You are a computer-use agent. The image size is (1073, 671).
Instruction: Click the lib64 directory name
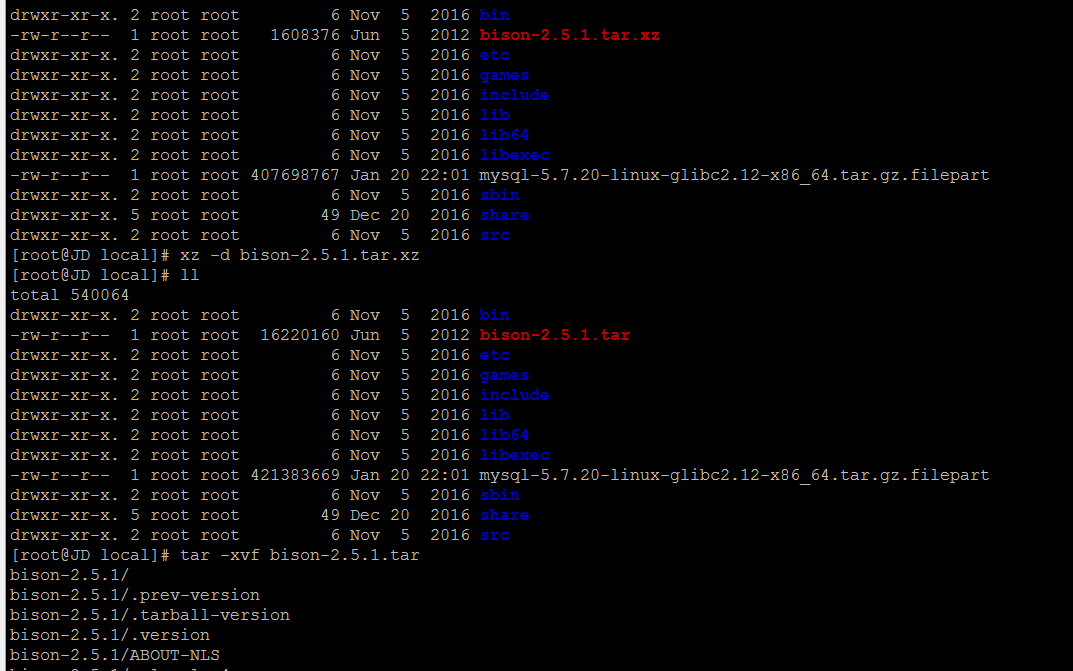pos(504,134)
